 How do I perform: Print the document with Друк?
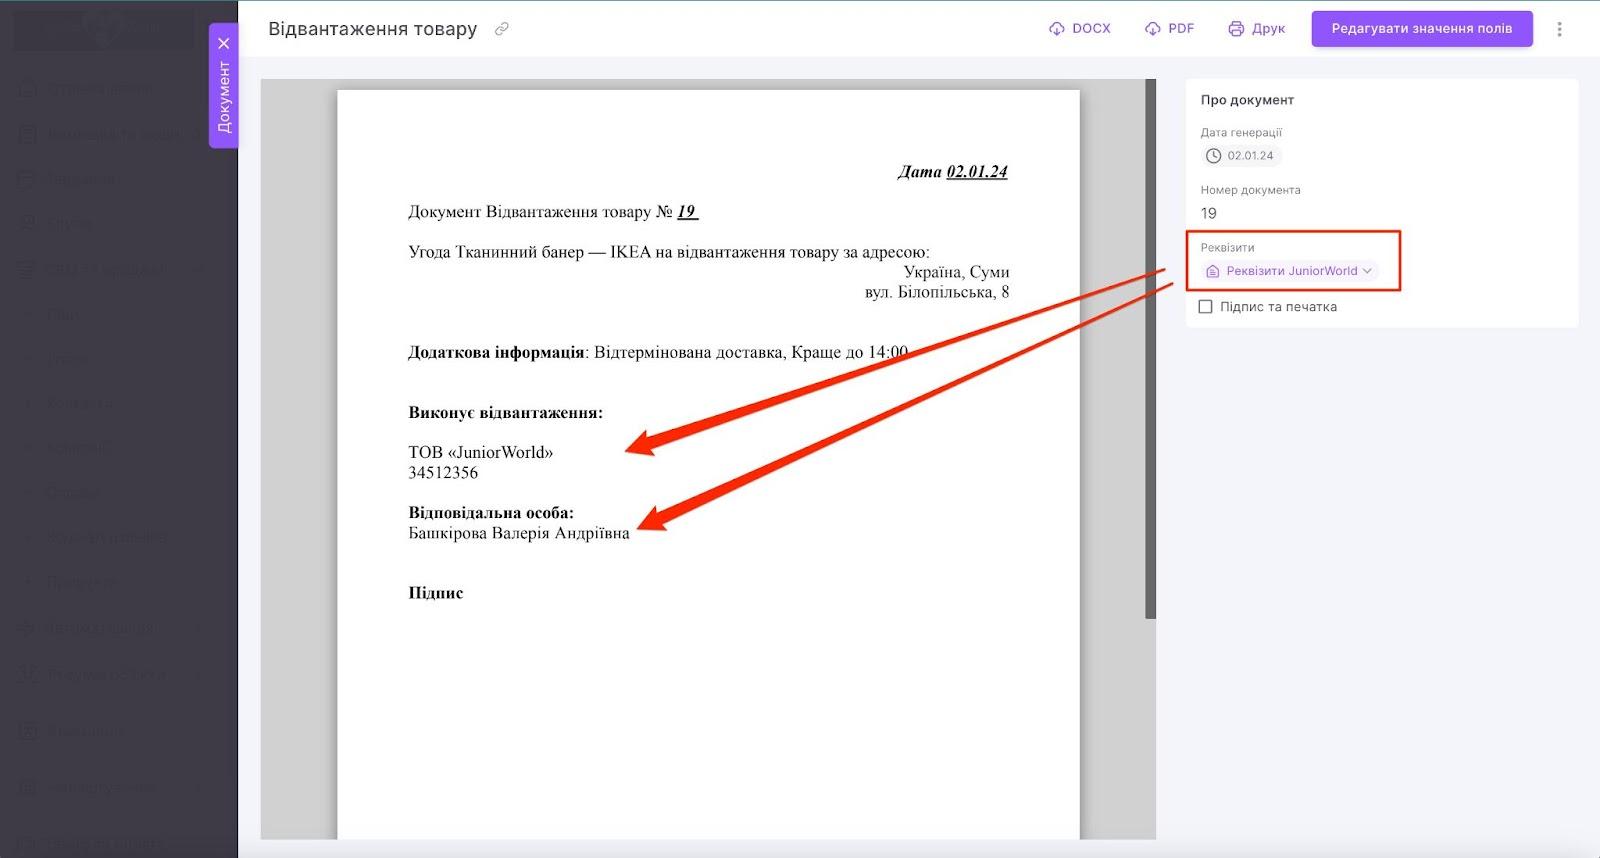tap(1257, 29)
